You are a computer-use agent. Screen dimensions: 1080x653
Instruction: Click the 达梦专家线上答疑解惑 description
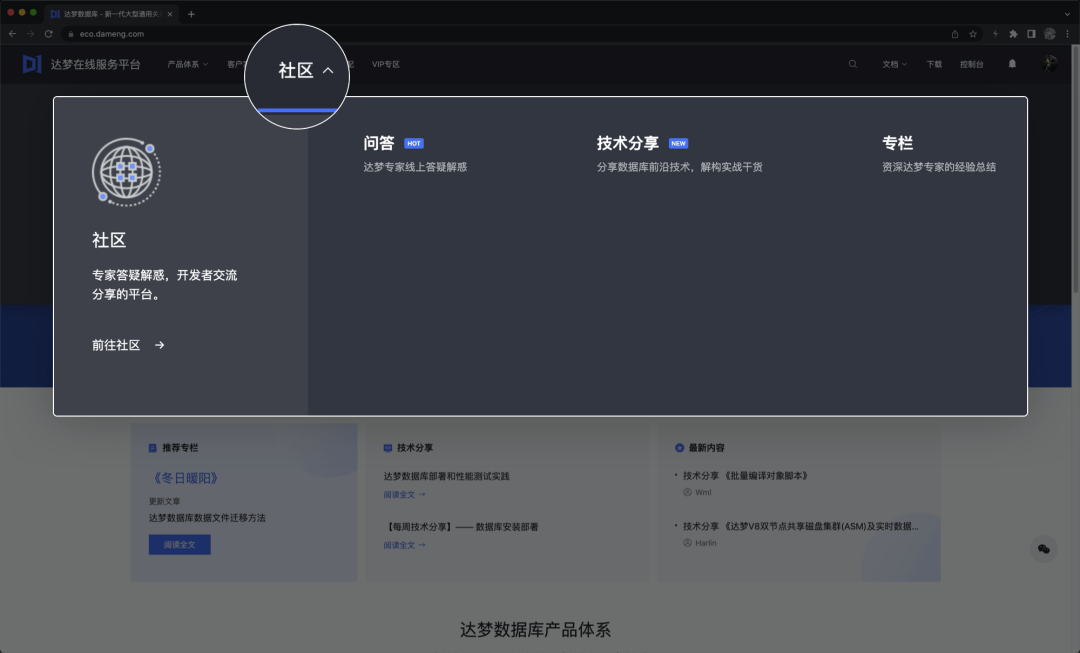coord(415,167)
